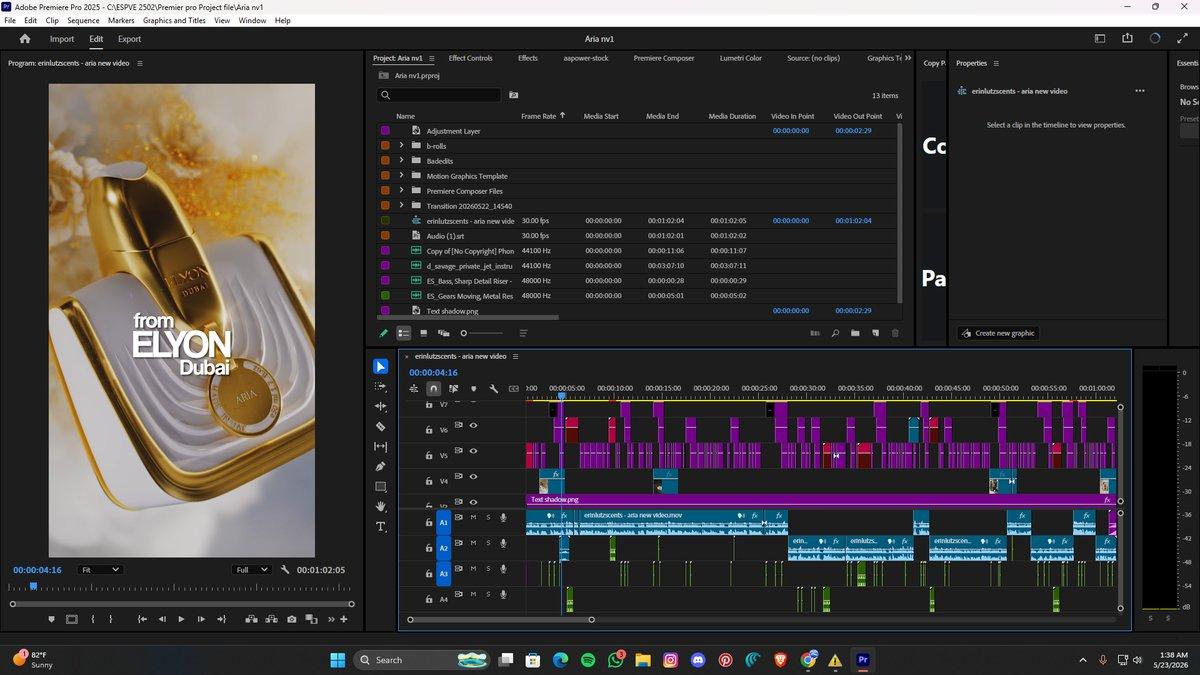Image resolution: width=1200 pixels, height=675 pixels.
Task: Open the Markers menu
Action: [121, 20]
